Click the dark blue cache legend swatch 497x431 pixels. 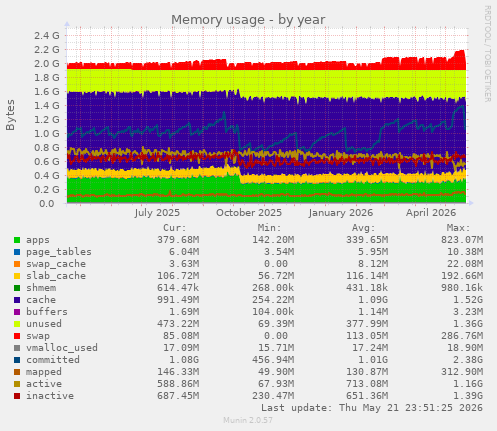click(x=17, y=300)
